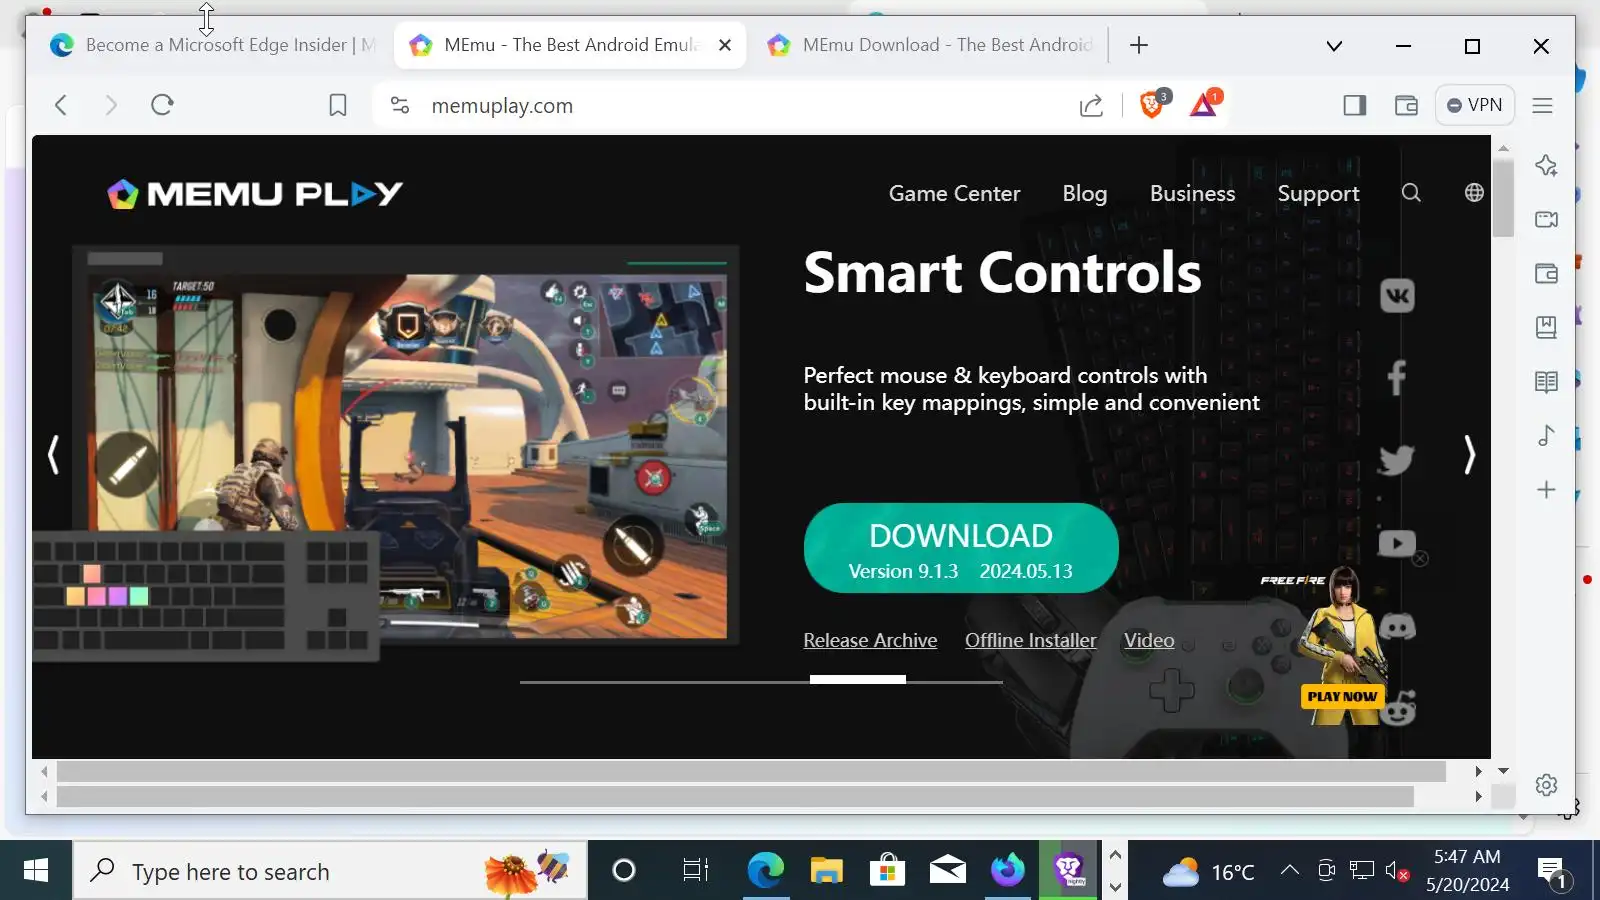
Task: Close the MEmu active tab
Action: 725,45
